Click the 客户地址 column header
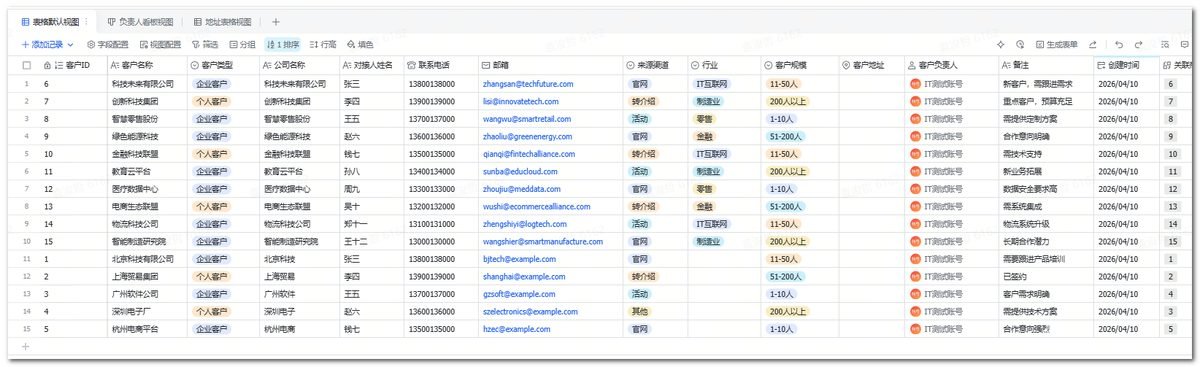This screenshot has width=1200, height=367. [871, 65]
